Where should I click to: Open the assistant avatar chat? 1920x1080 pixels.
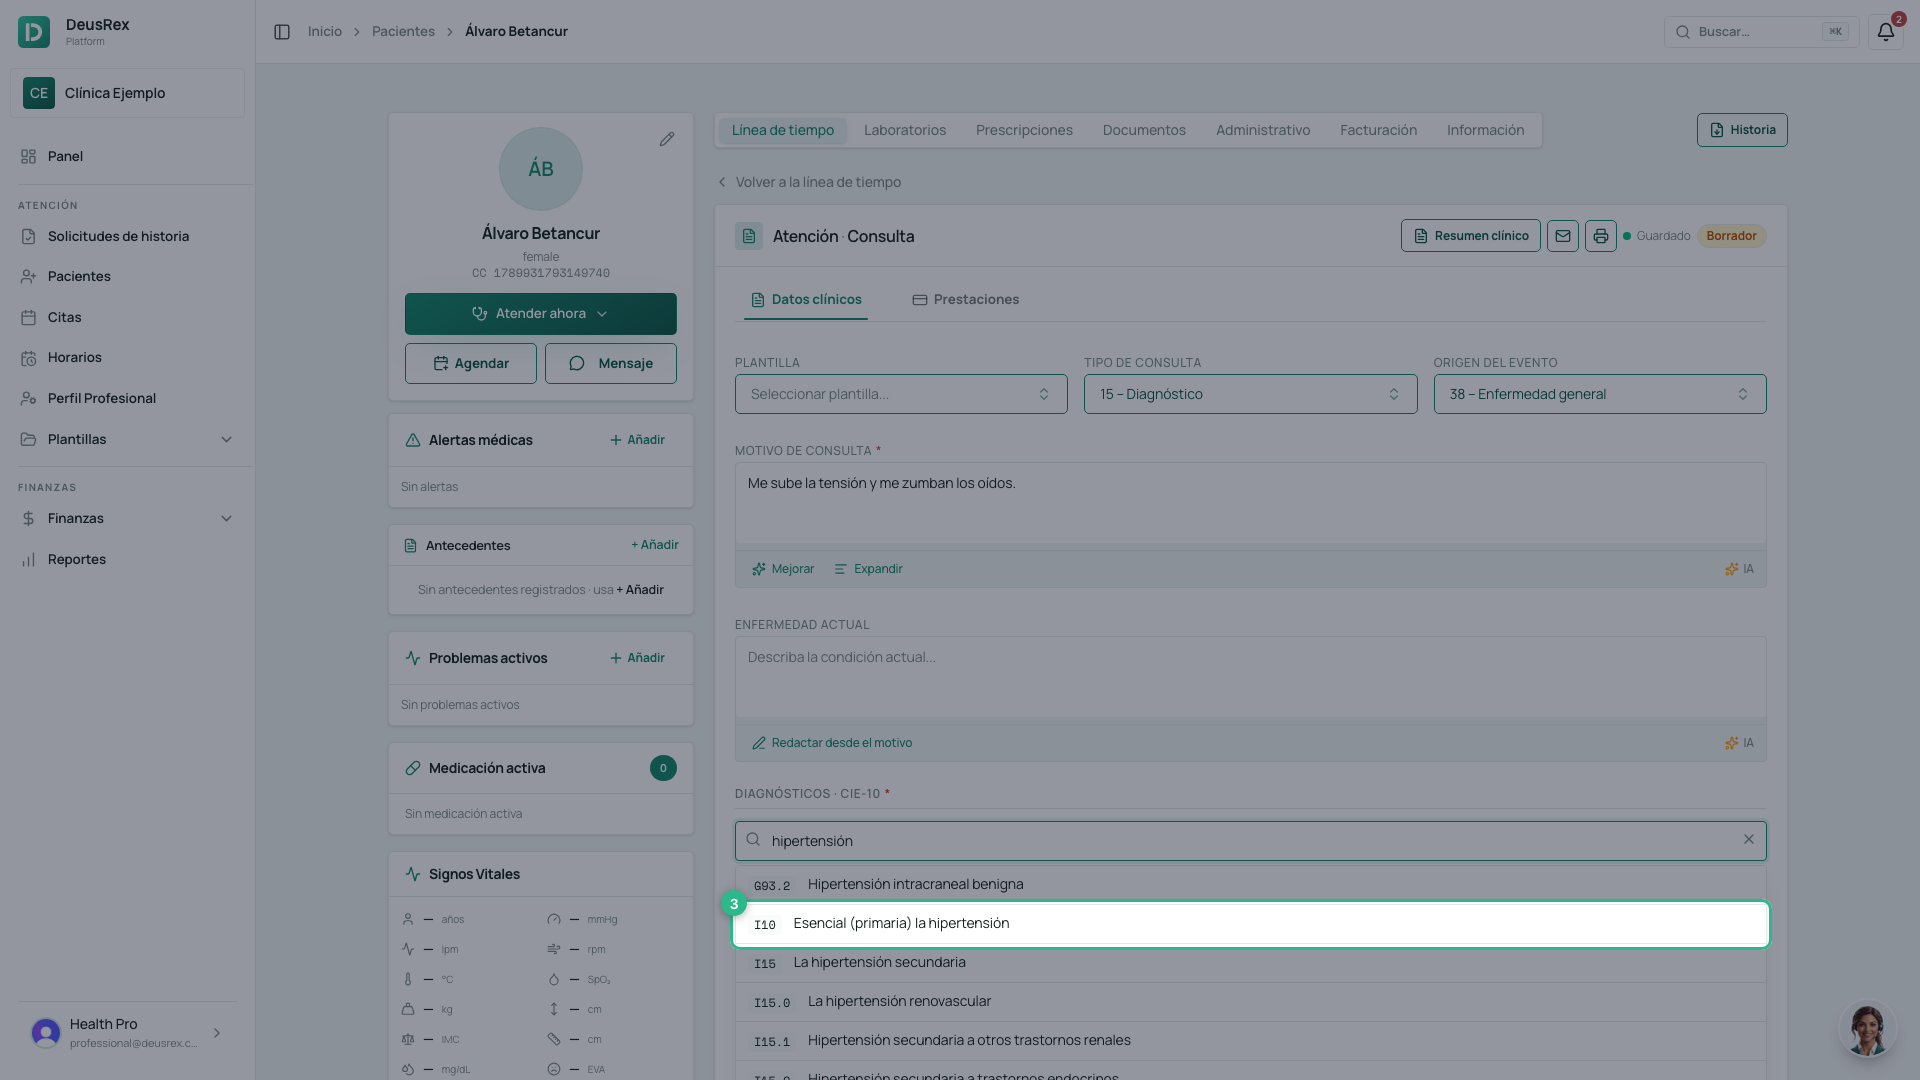coord(1867,1029)
